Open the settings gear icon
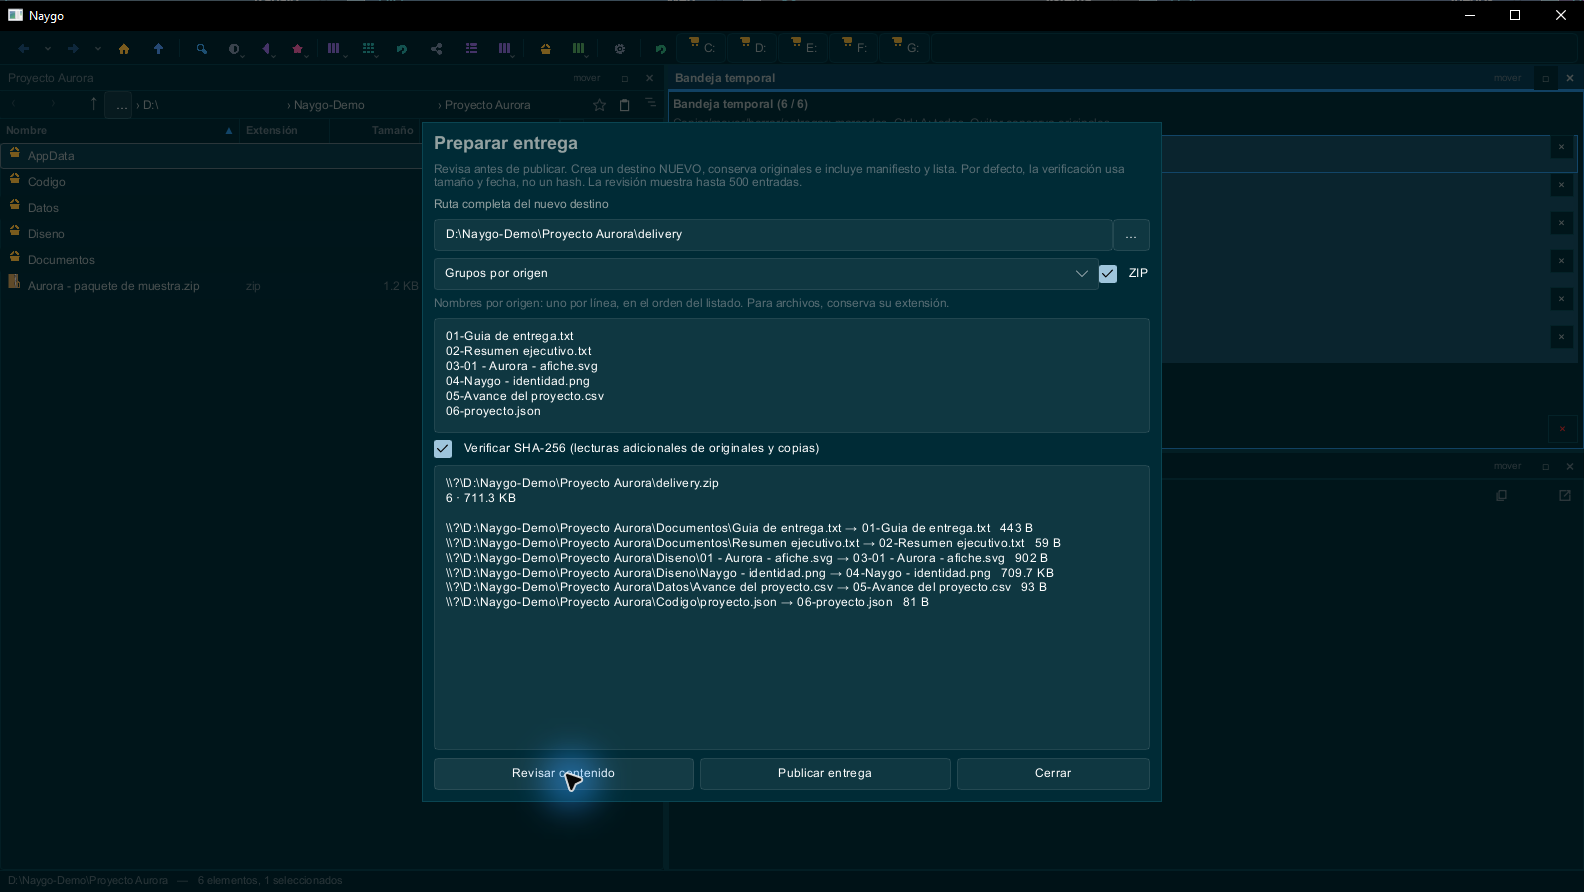This screenshot has width=1584, height=892. (x=619, y=48)
